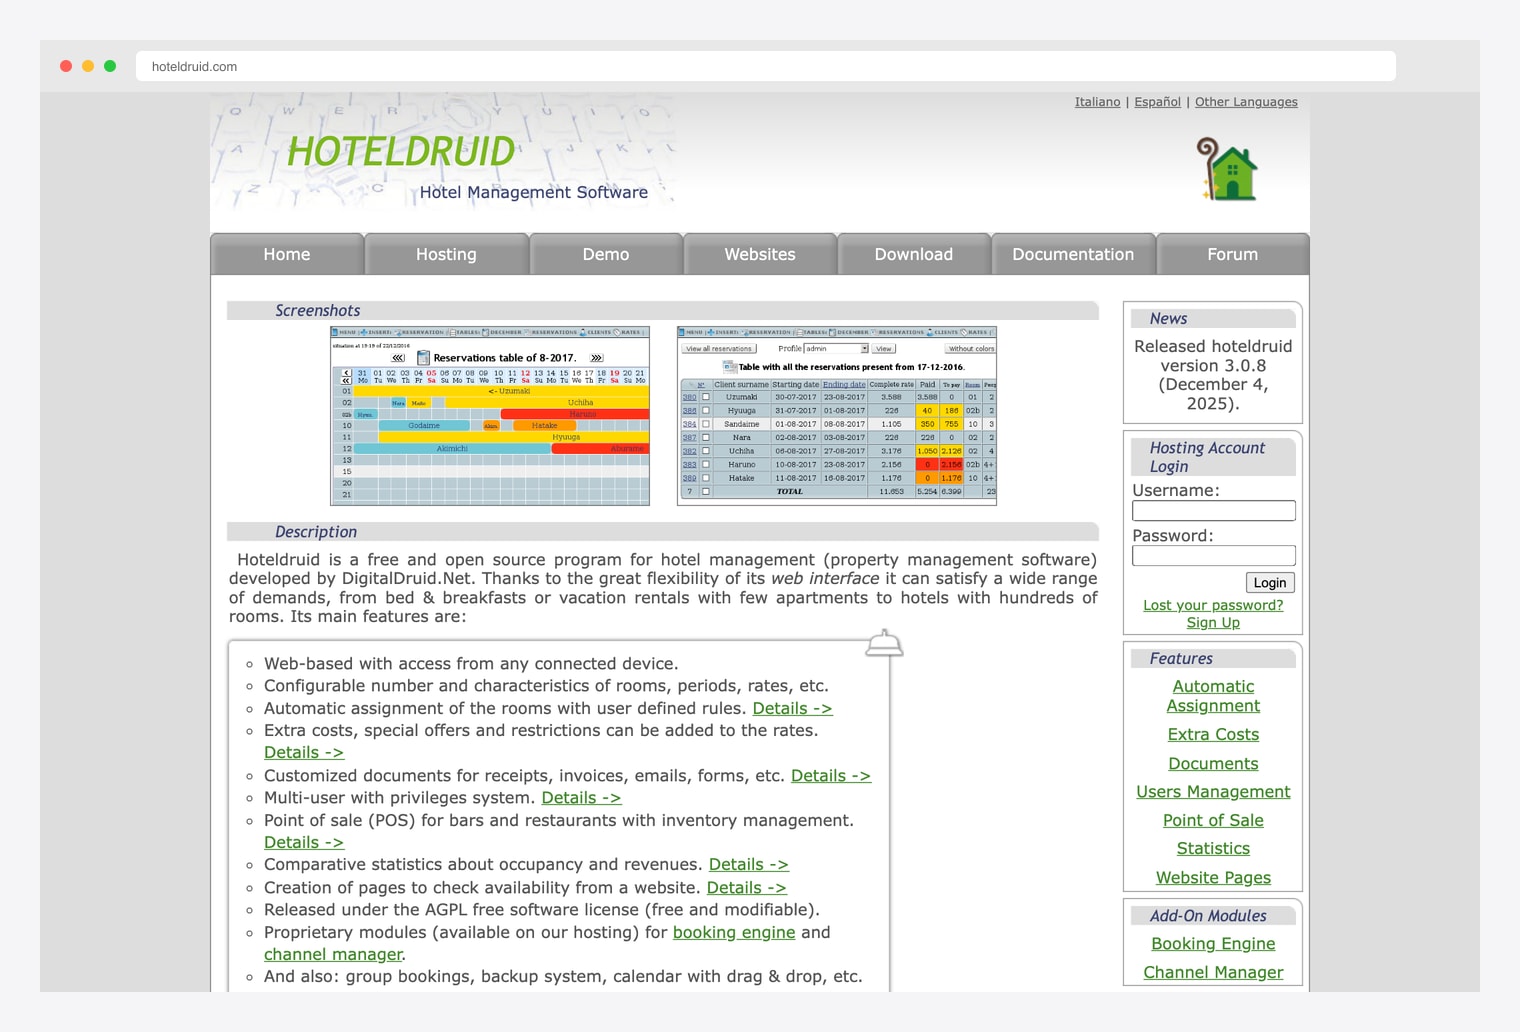
Task: Click Lost your password link
Action: (x=1213, y=605)
